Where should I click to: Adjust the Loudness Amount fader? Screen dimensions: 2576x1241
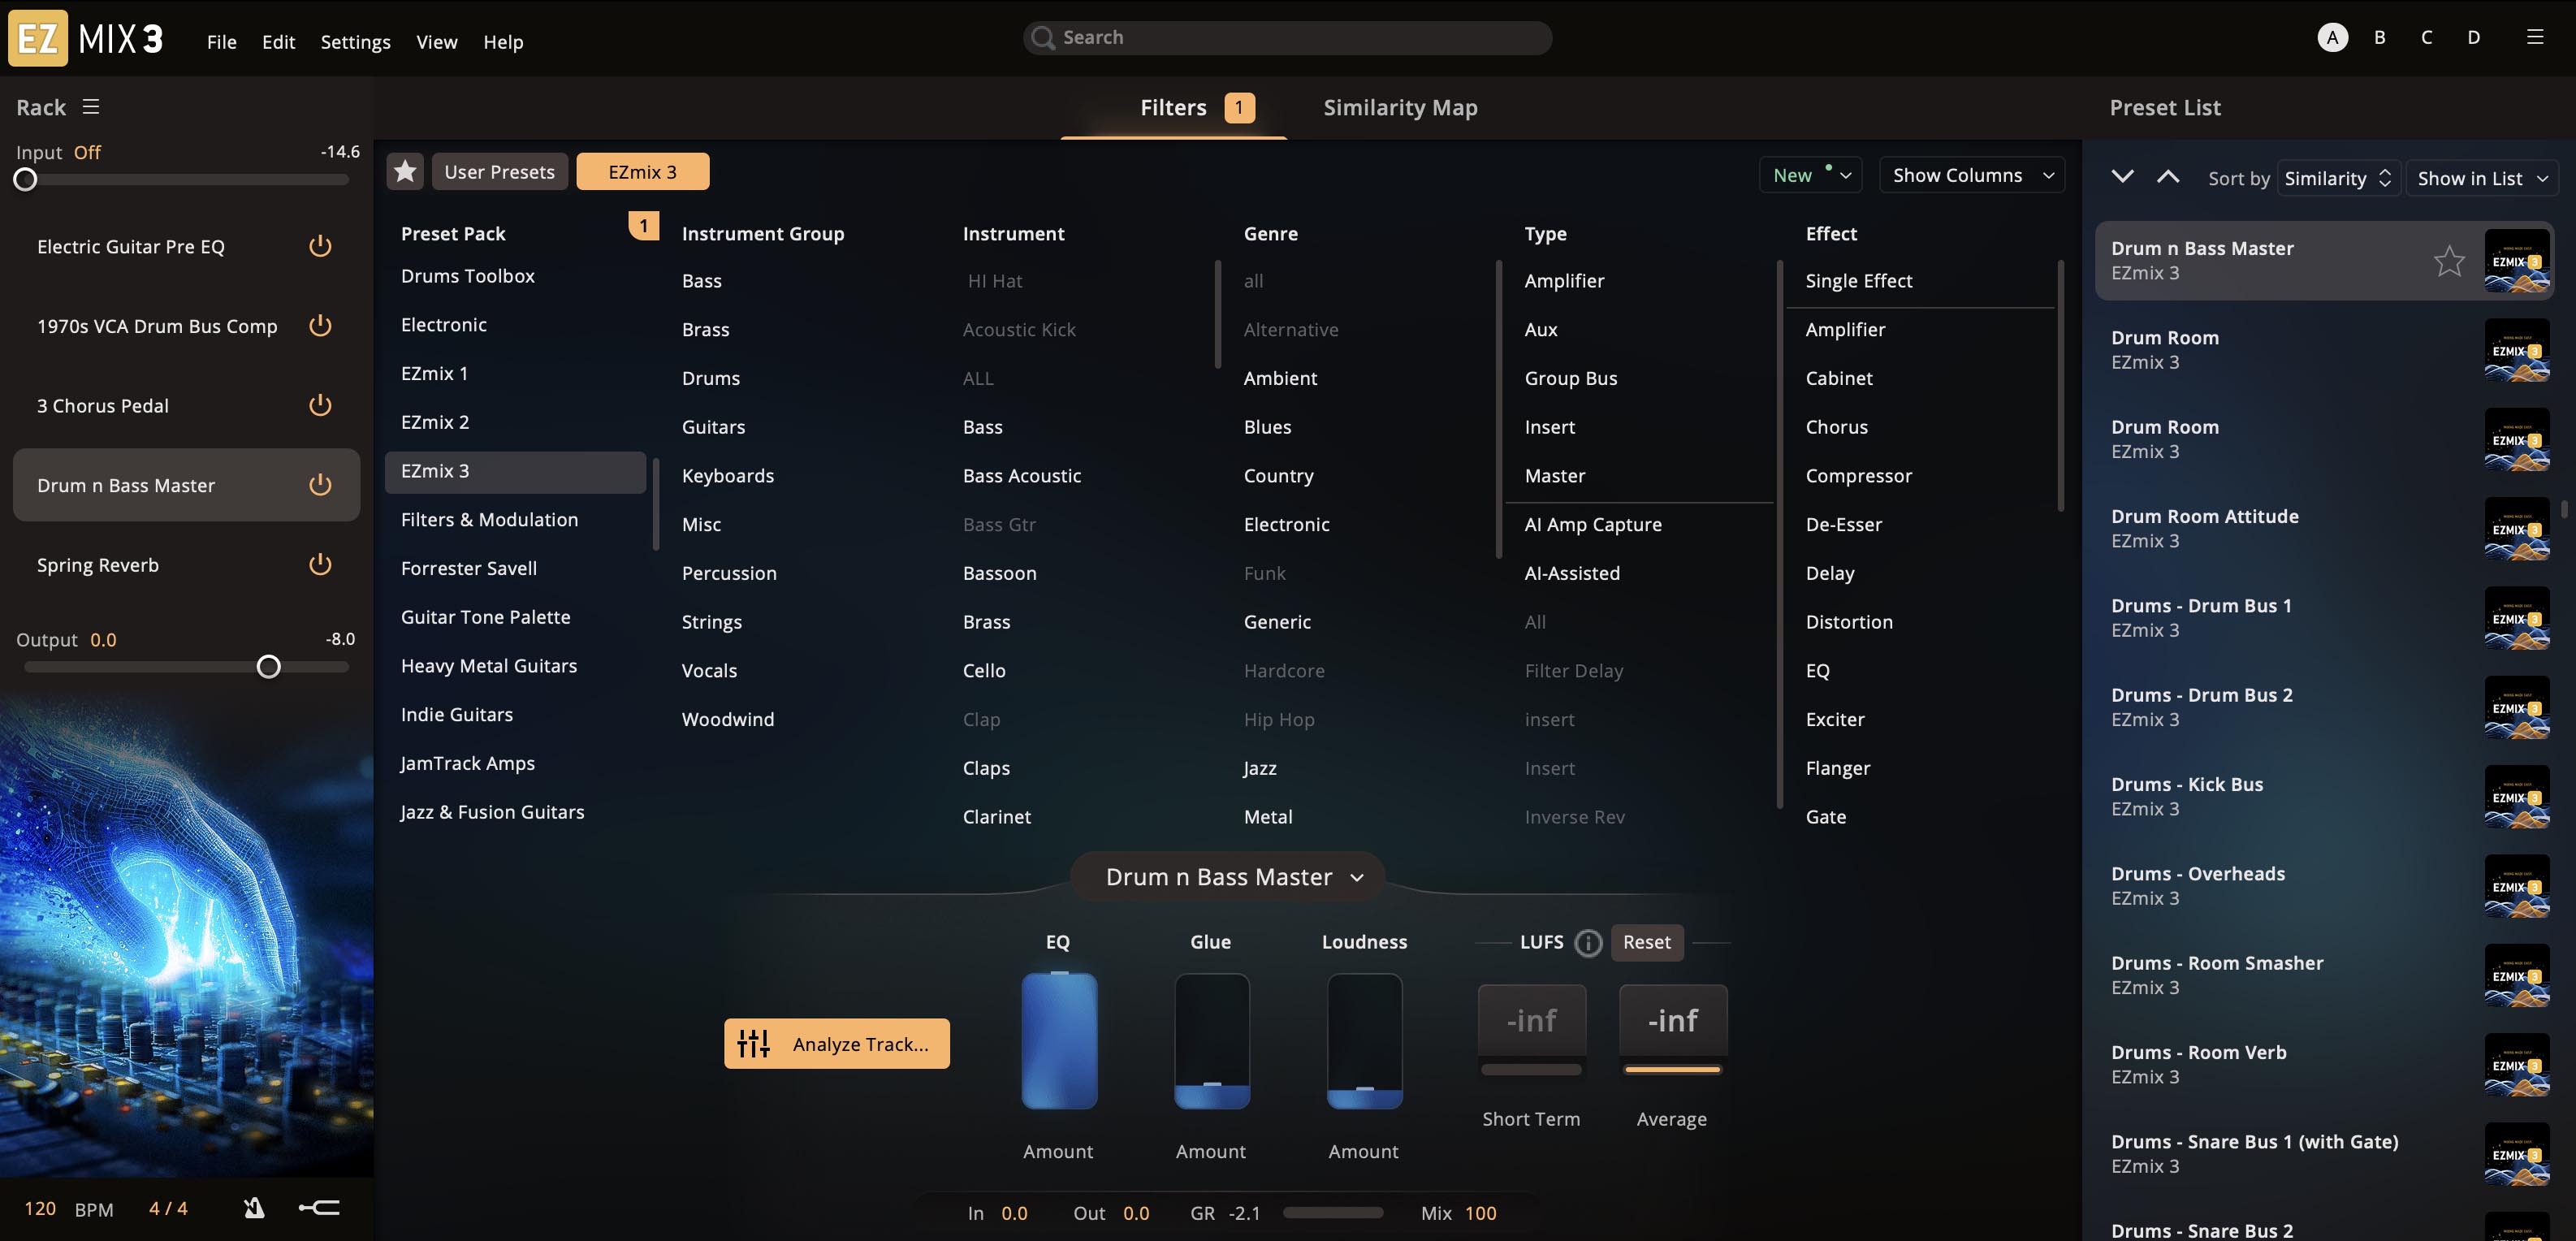click(x=1364, y=1041)
